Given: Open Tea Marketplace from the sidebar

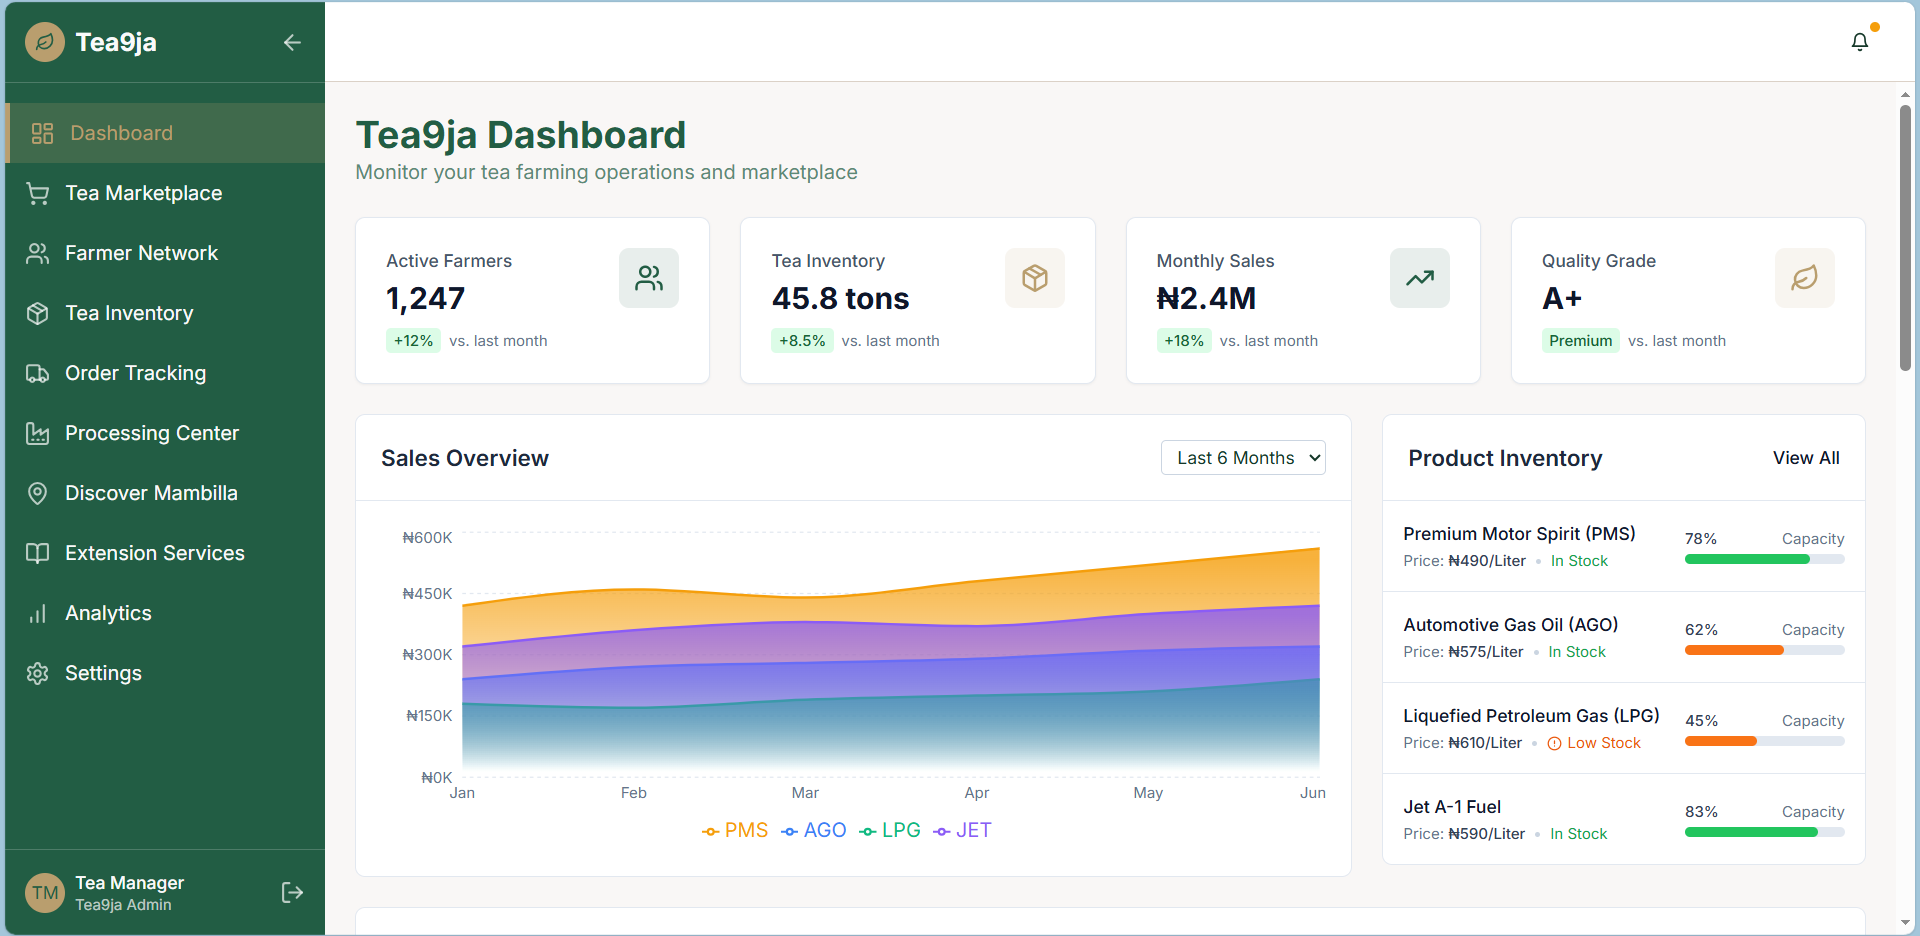Looking at the screenshot, I should click(x=143, y=193).
